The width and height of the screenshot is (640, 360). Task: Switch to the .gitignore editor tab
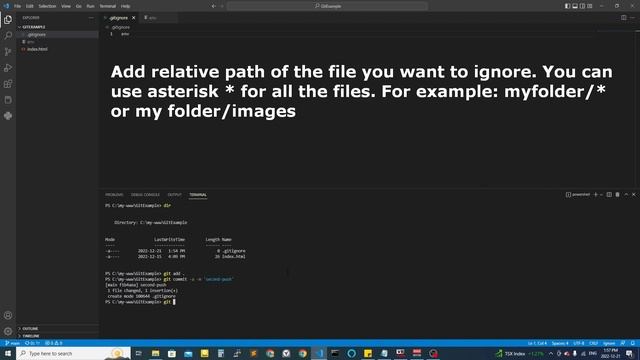(119, 18)
